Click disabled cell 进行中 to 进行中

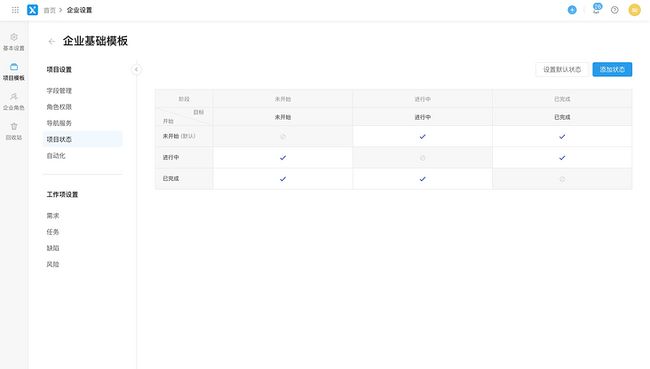pyautogui.click(x=422, y=158)
